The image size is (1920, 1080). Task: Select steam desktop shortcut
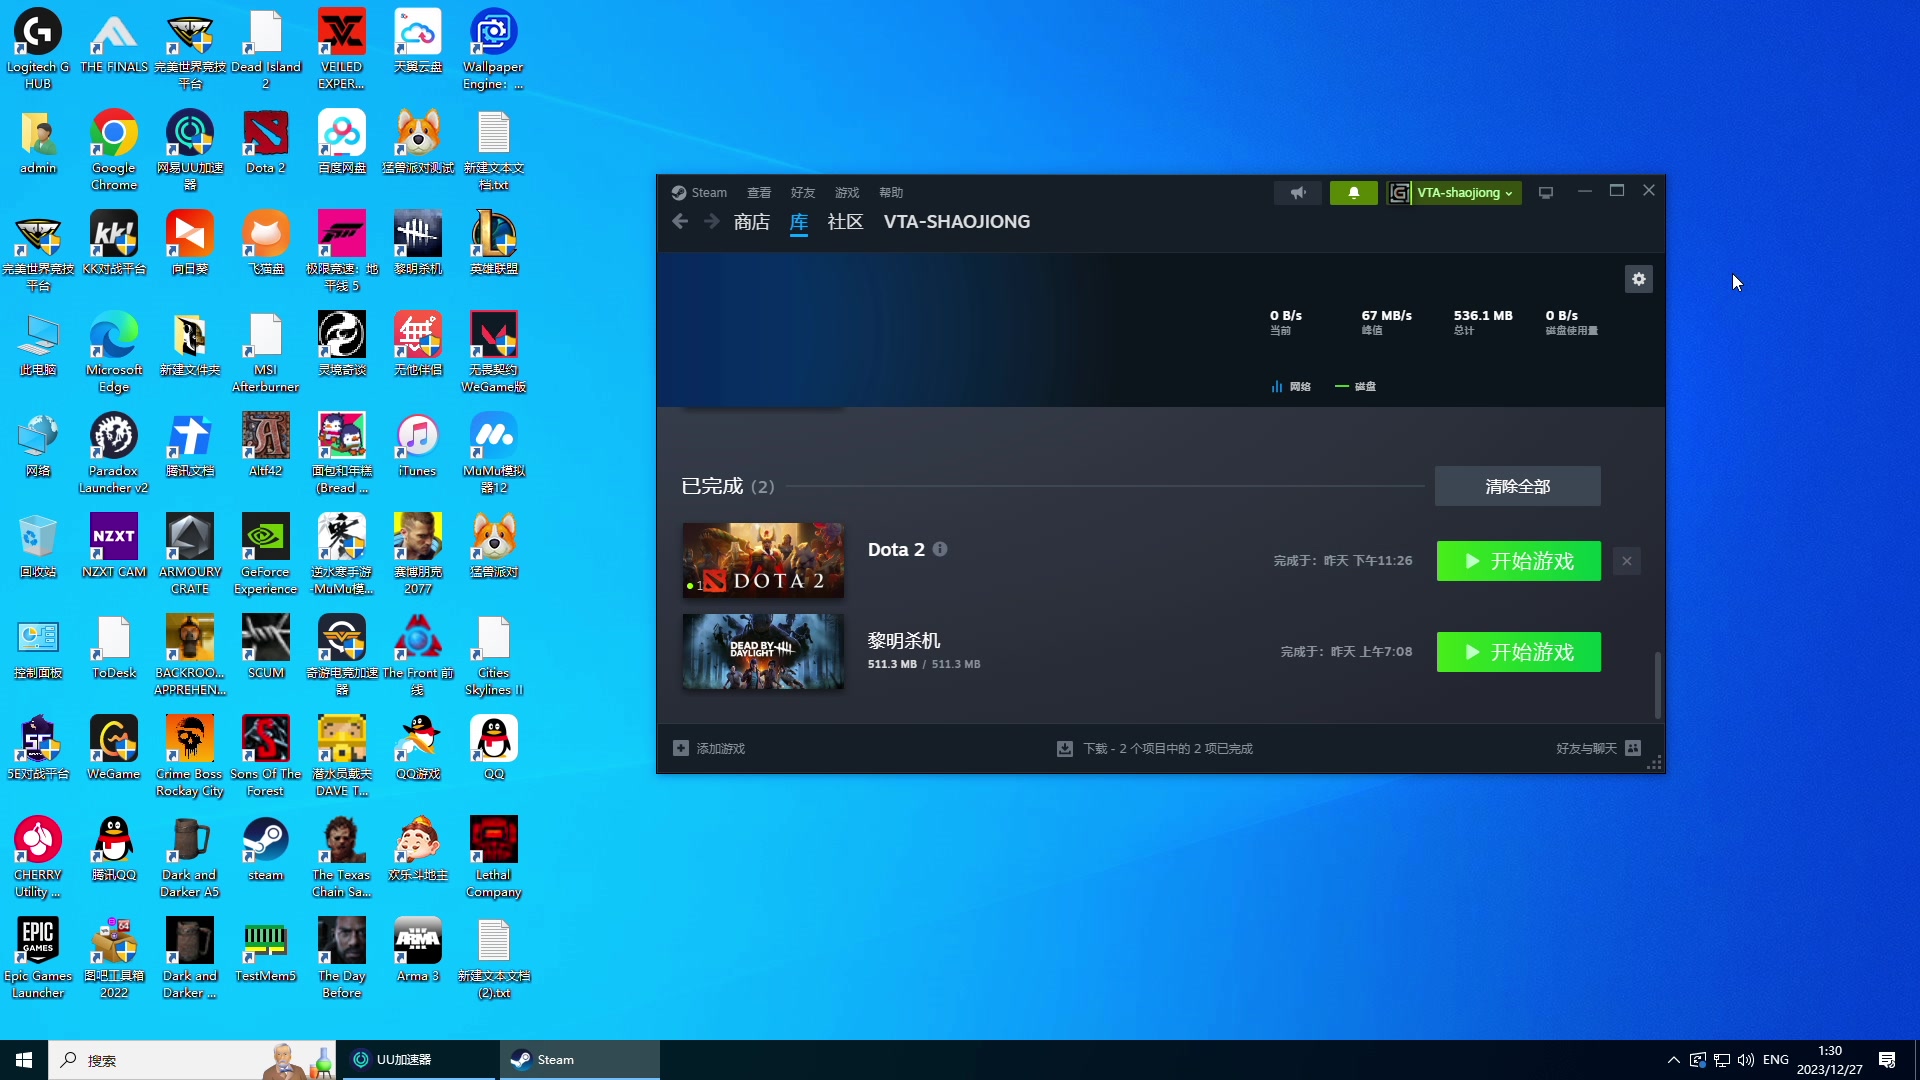tap(266, 850)
